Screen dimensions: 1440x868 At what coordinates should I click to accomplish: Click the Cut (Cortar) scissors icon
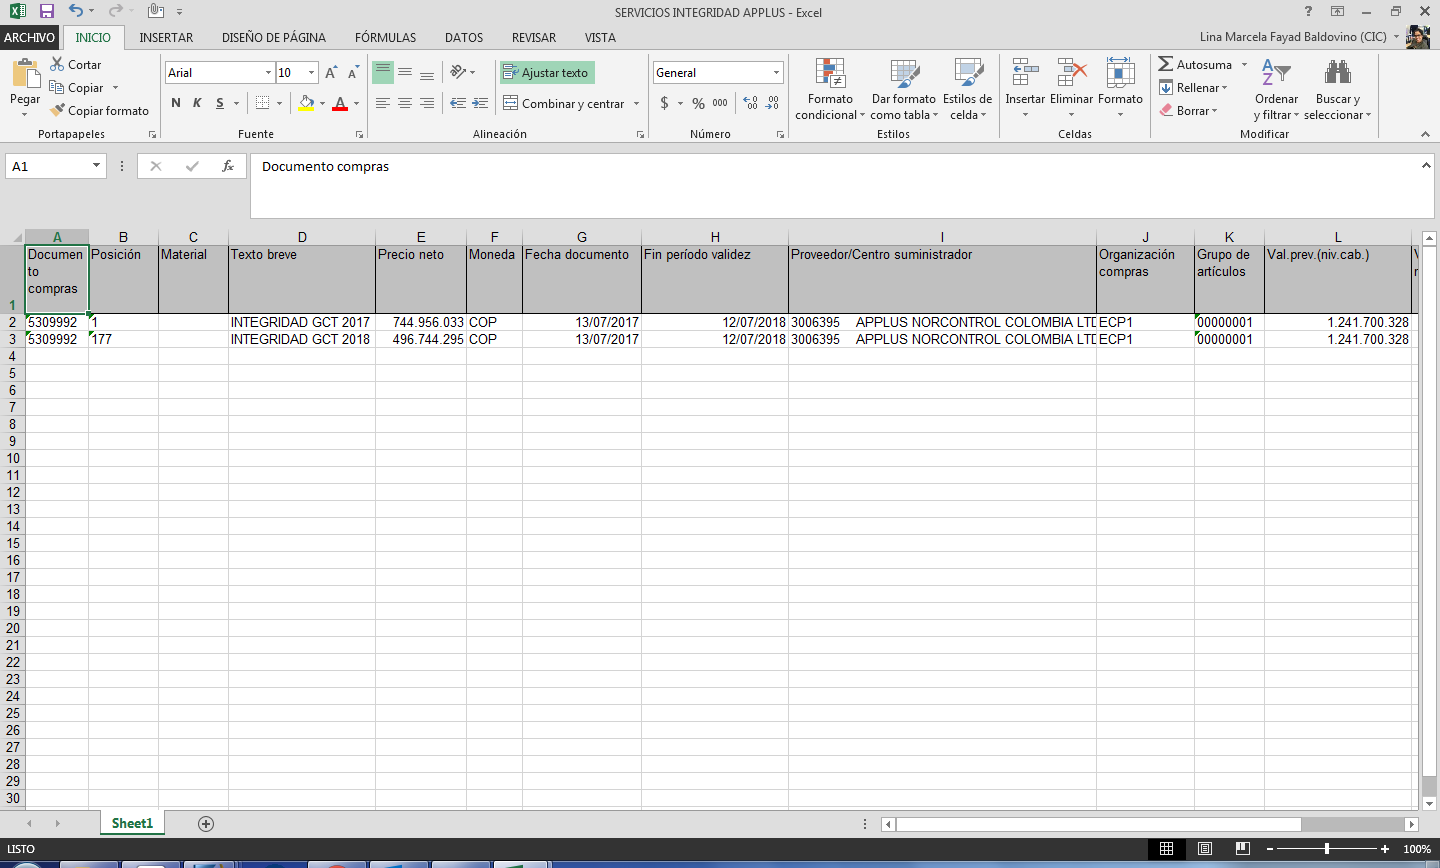tap(58, 64)
